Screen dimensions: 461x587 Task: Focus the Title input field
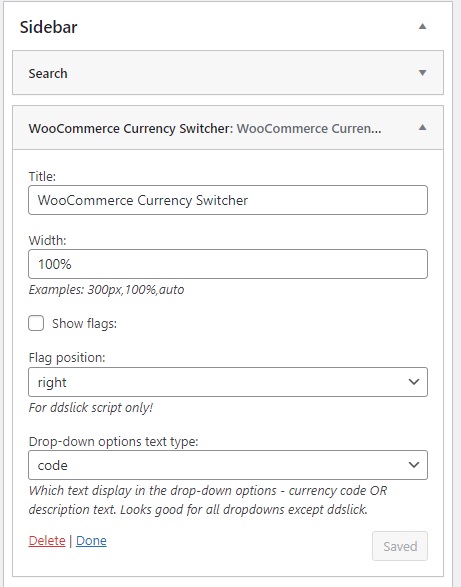click(228, 200)
